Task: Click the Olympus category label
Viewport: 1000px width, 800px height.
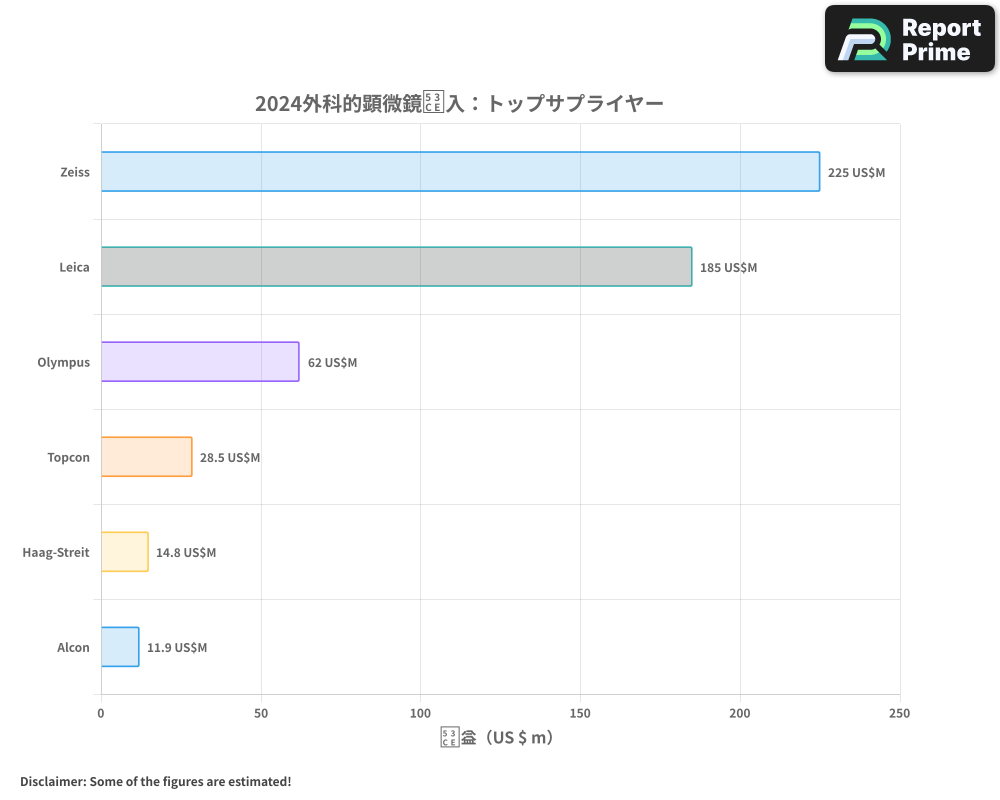Action: [x=64, y=362]
